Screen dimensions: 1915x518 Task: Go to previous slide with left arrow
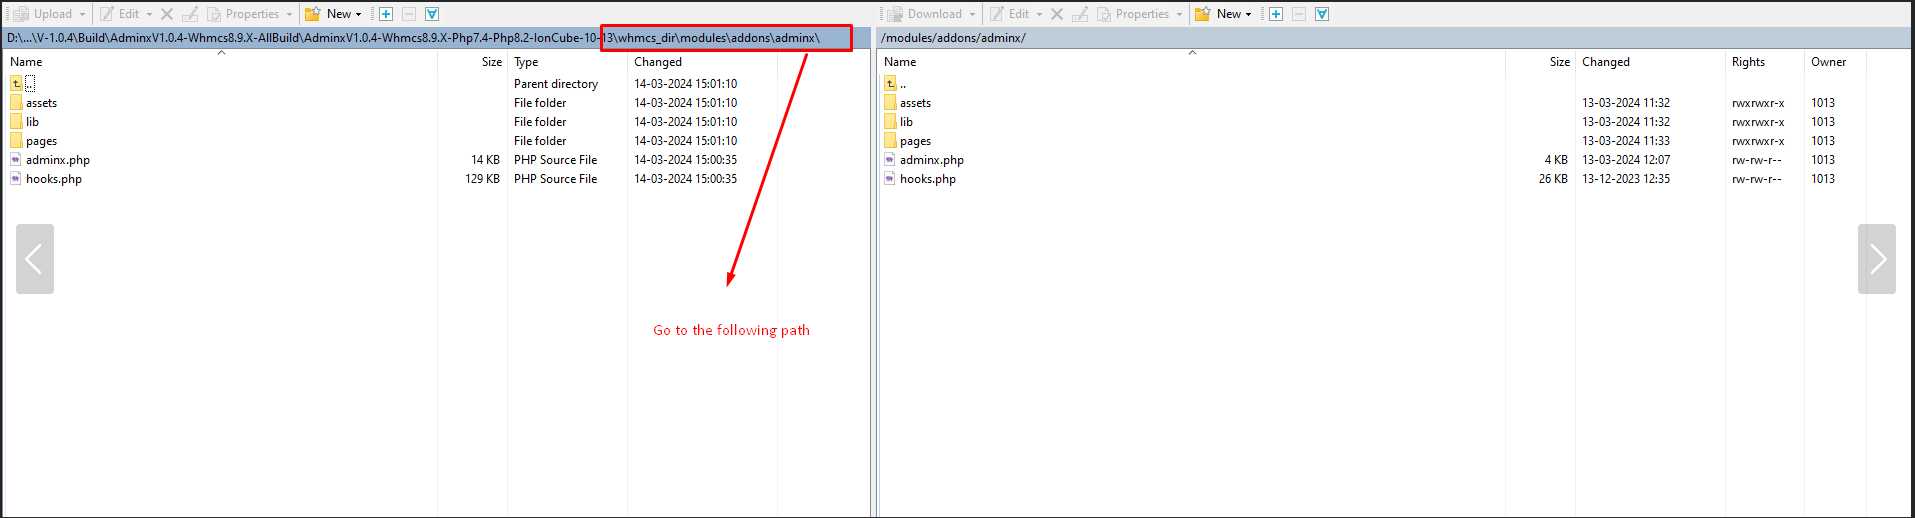tap(35, 259)
